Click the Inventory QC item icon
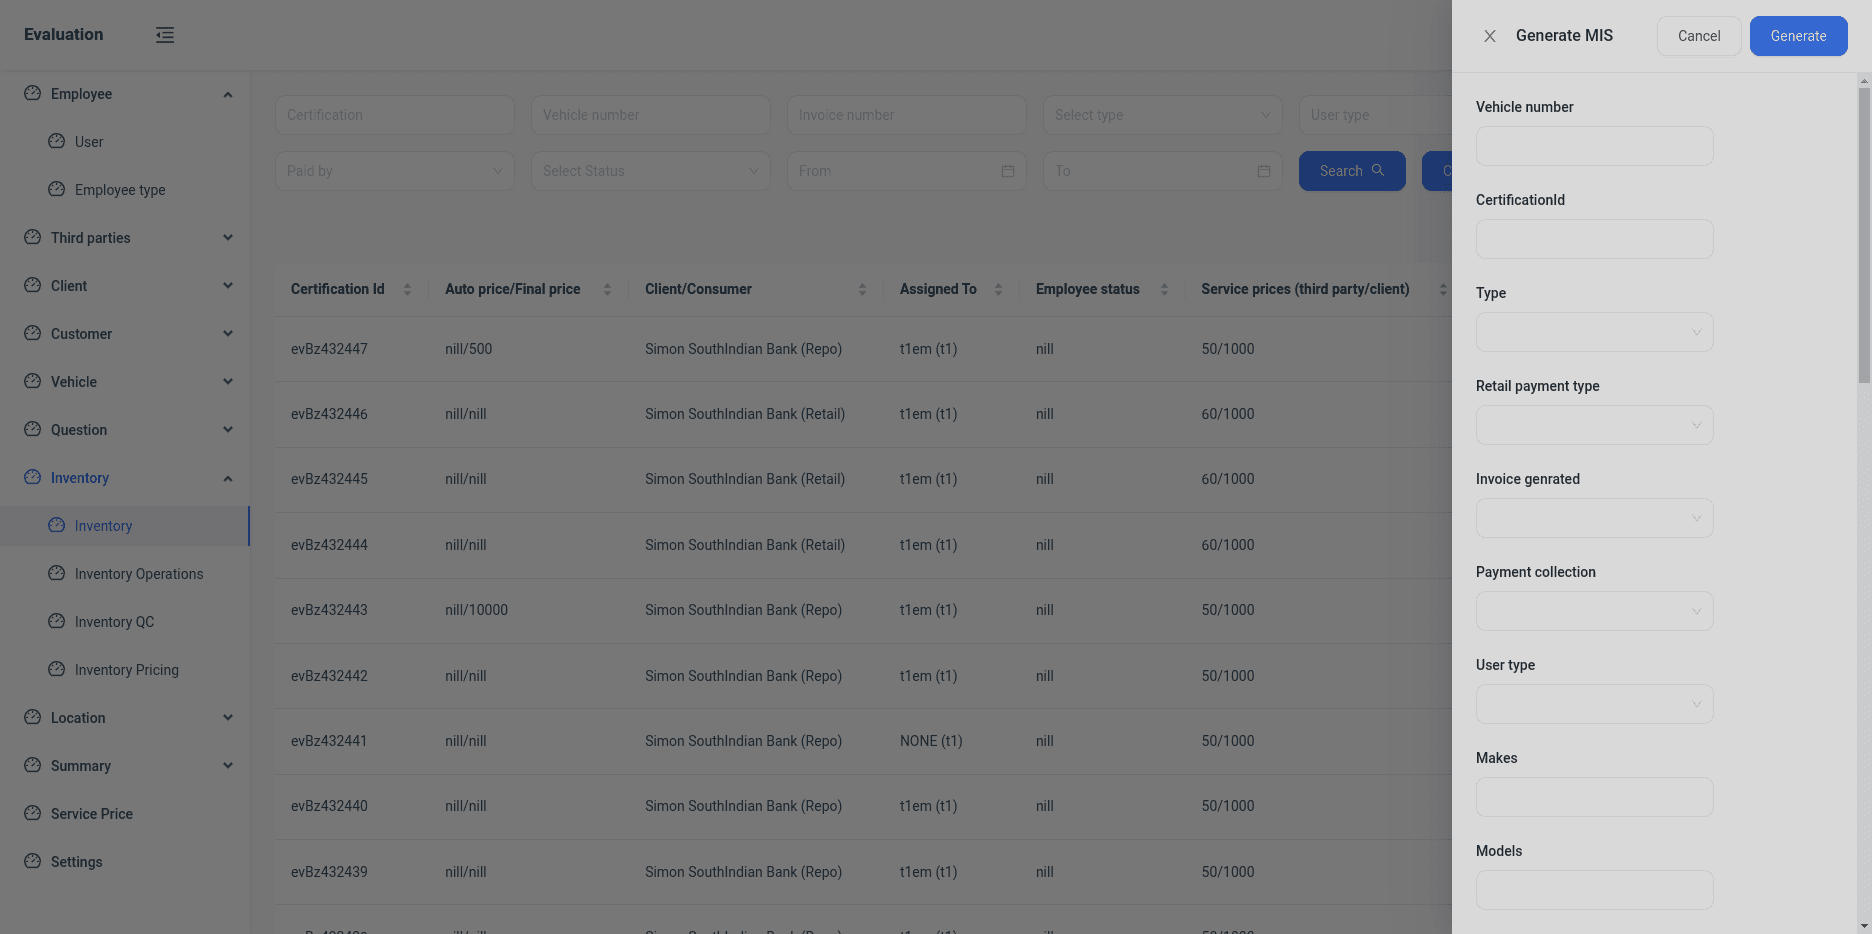The image size is (1872, 934). click(57, 621)
